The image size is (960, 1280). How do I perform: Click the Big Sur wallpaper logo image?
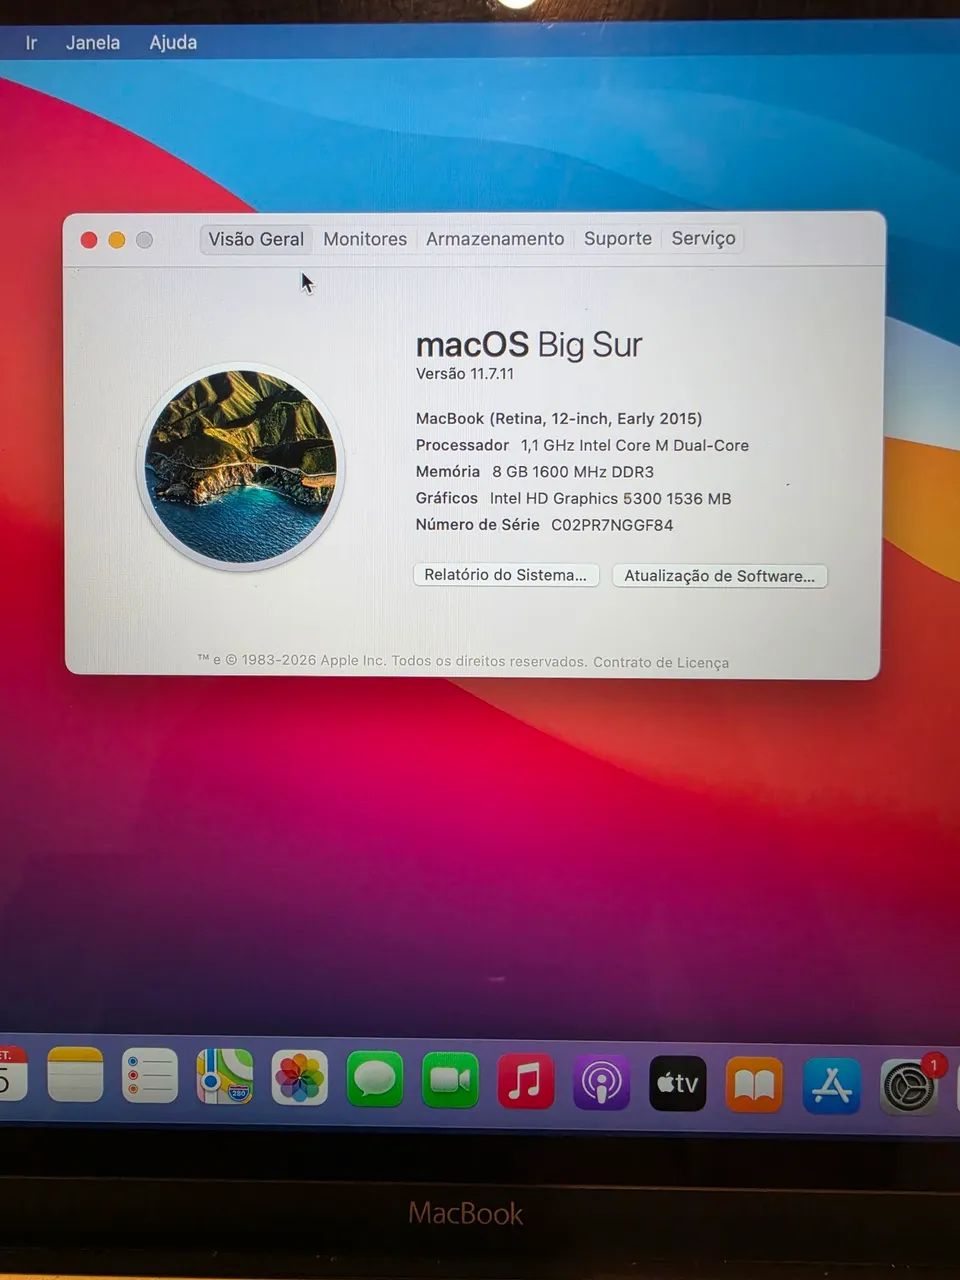click(241, 466)
